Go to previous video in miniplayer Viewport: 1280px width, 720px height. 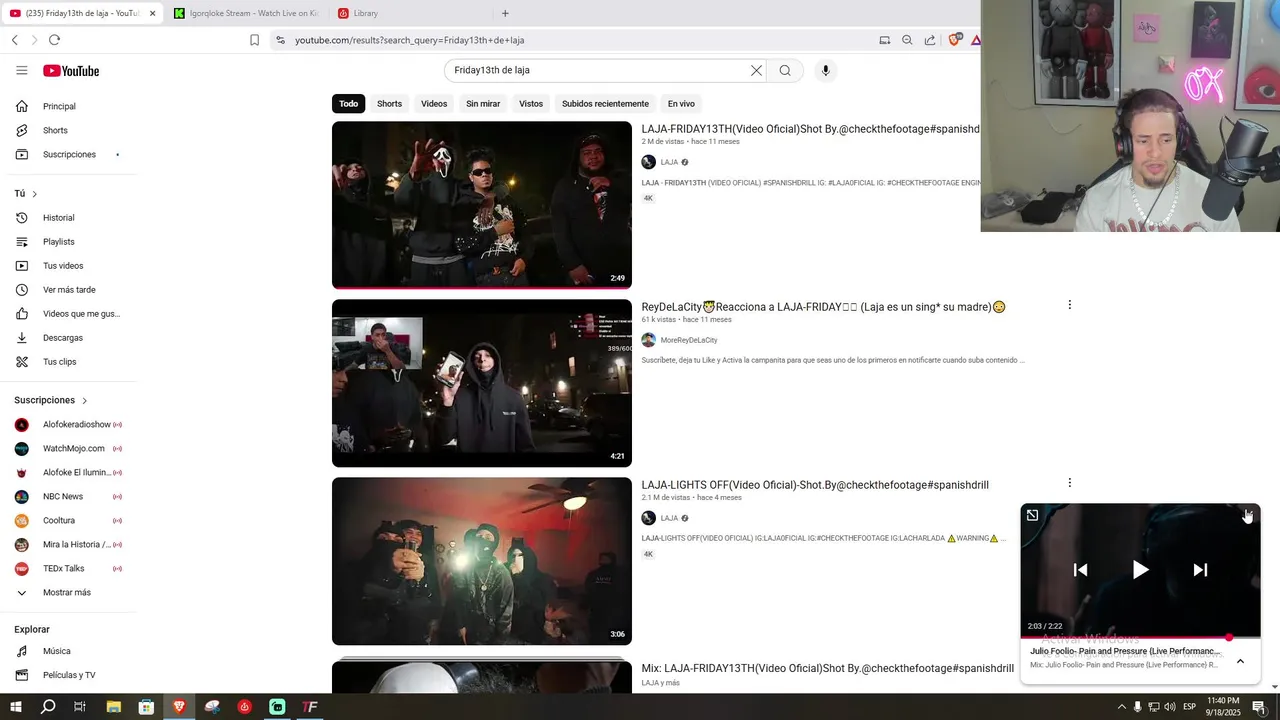pyautogui.click(x=1080, y=570)
